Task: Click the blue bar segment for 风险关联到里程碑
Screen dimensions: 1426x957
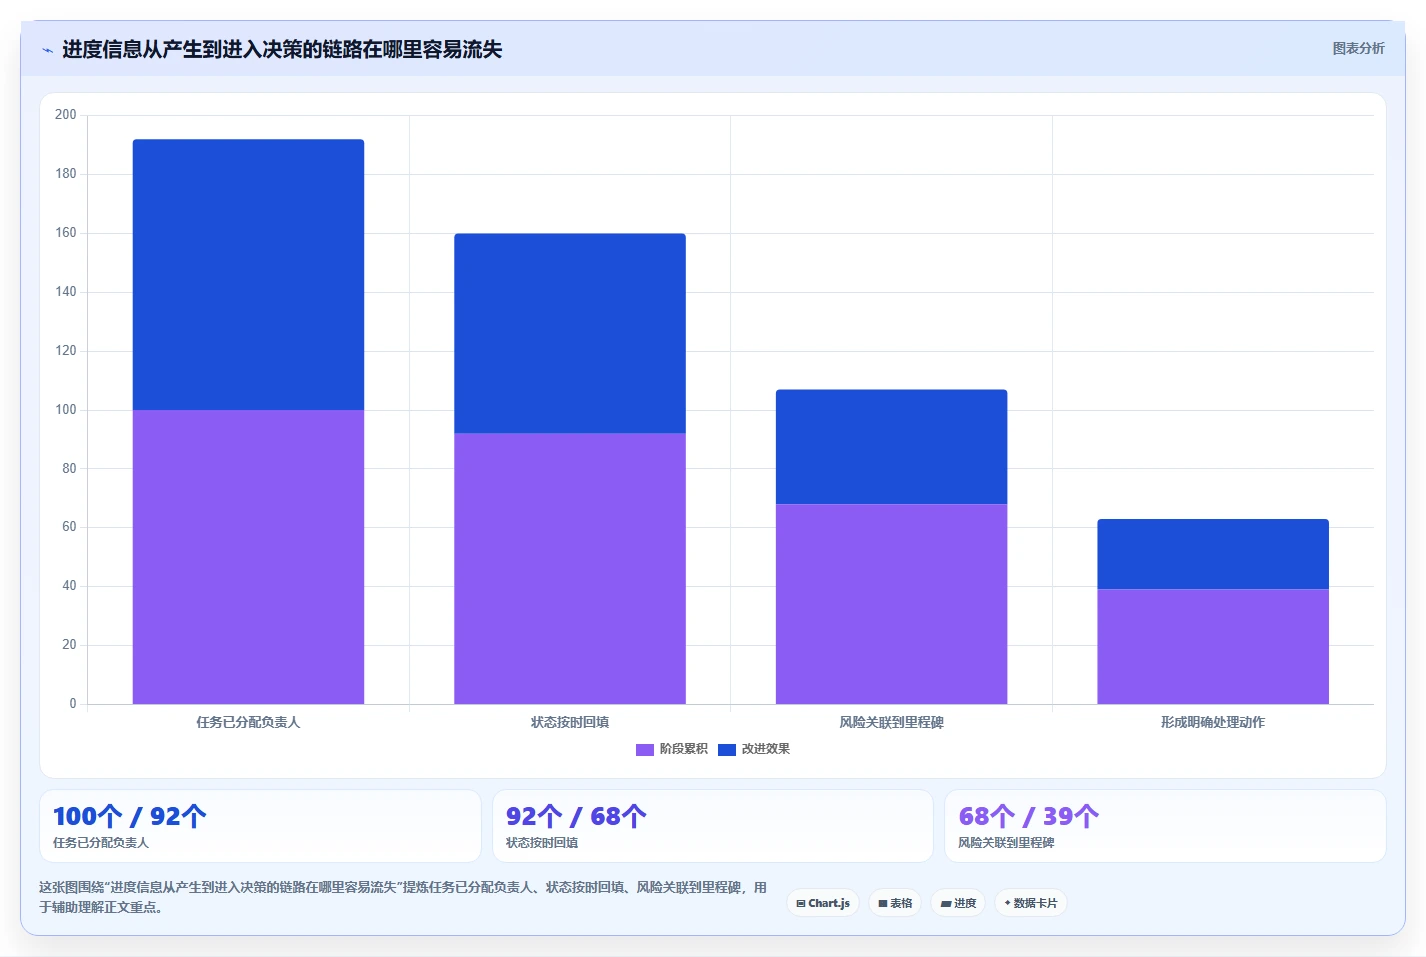Action: pos(891,447)
